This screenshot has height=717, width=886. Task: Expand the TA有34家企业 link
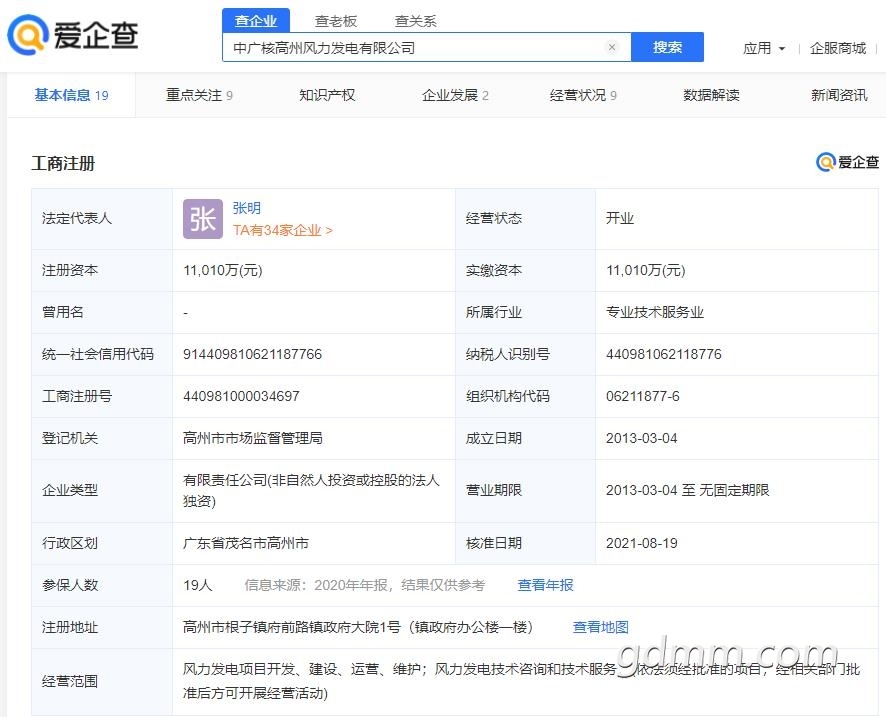pos(283,230)
